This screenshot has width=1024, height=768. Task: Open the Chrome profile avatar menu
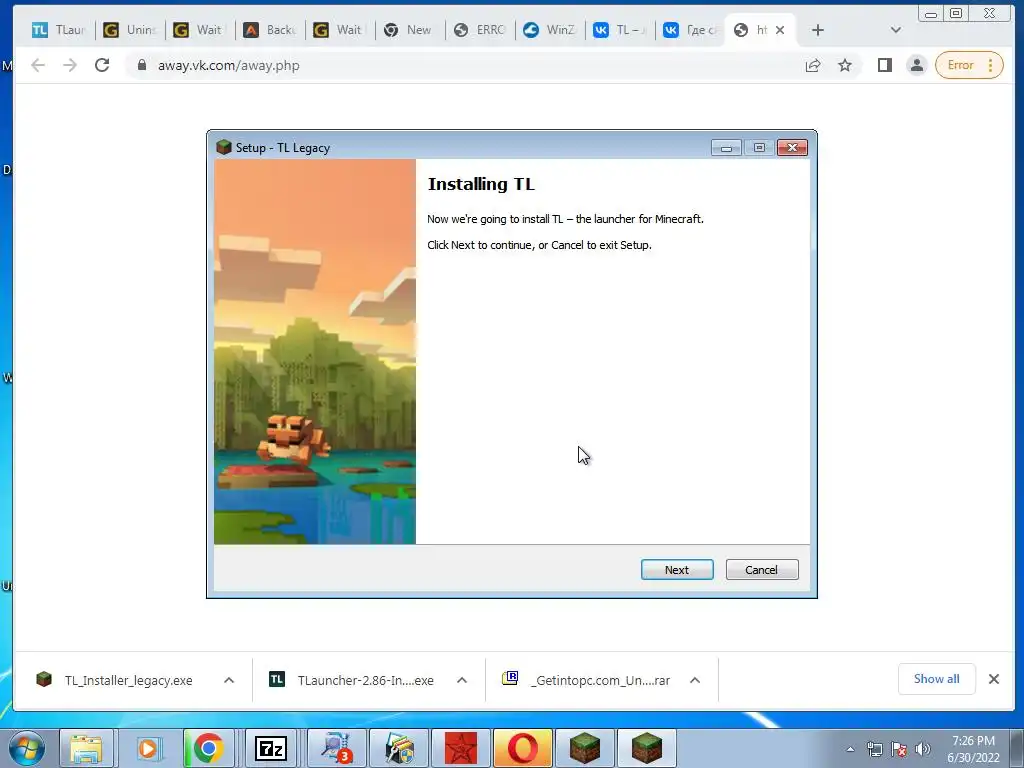pos(917,65)
